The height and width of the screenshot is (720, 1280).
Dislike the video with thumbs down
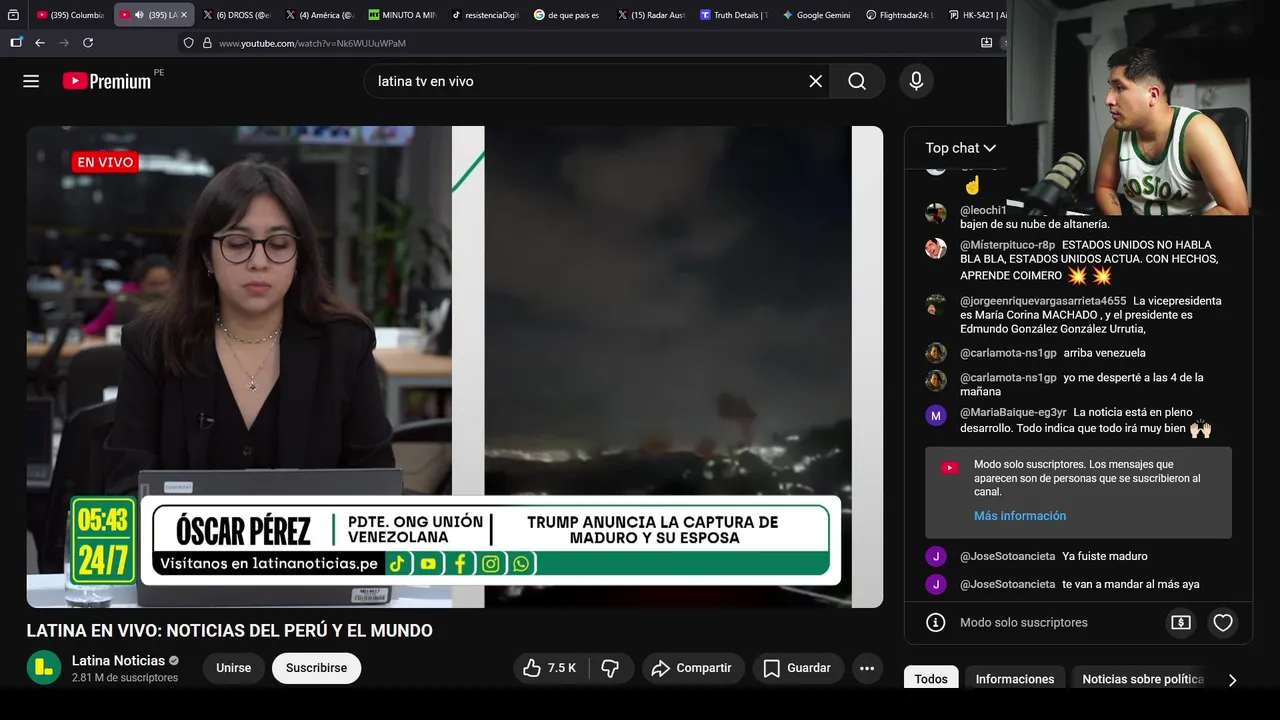[x=610, y=668]
